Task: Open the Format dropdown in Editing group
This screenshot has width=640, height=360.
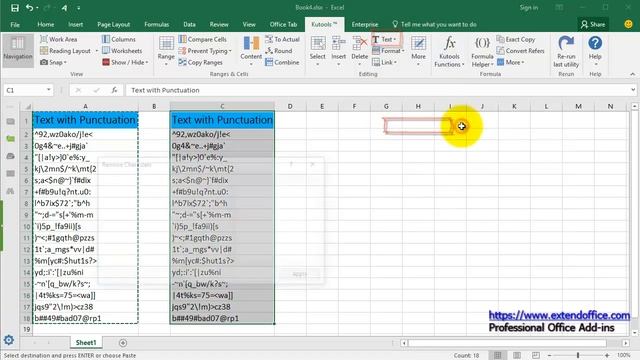Action: point(388,51)
